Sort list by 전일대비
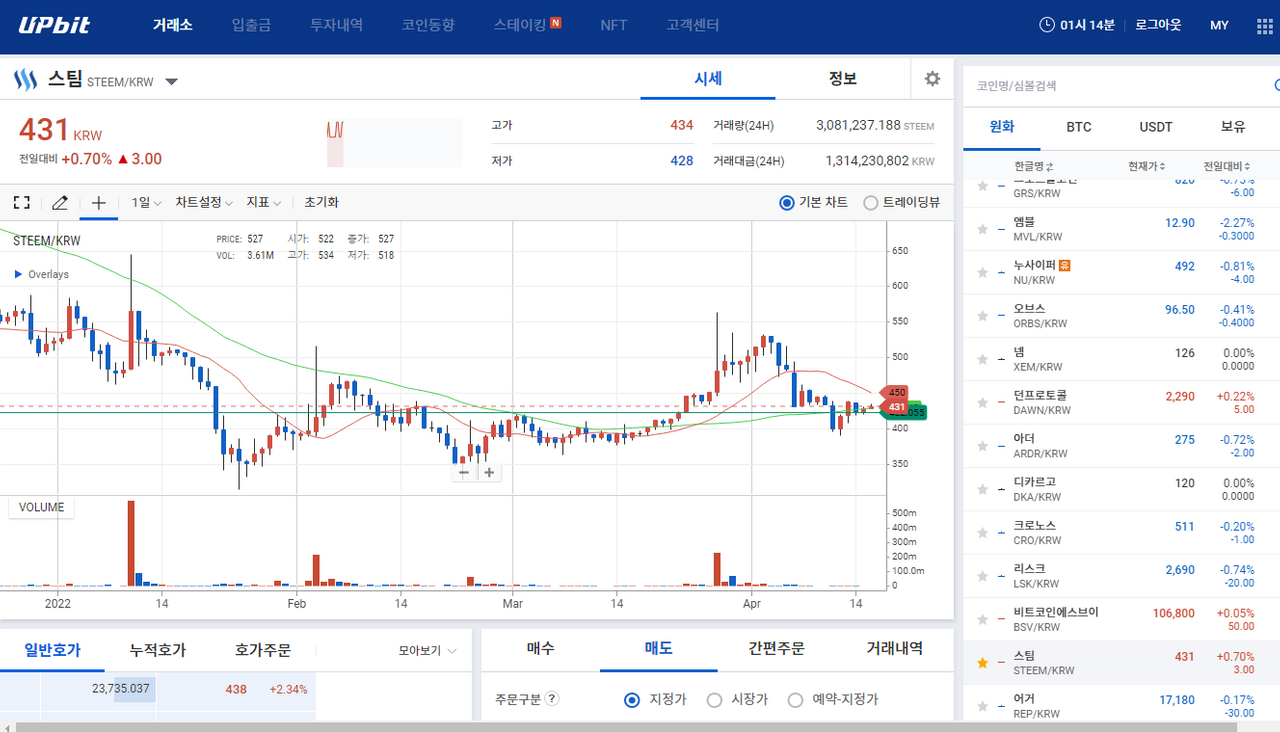The image size is (1280, 732). pyautogui.click(x=1226, y=166)
